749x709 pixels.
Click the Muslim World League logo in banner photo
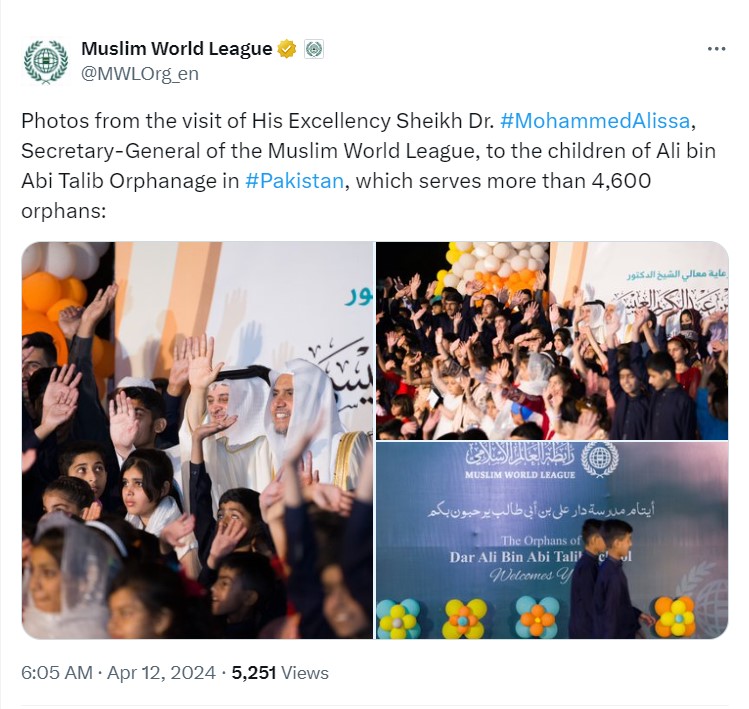tap(599, 459)
